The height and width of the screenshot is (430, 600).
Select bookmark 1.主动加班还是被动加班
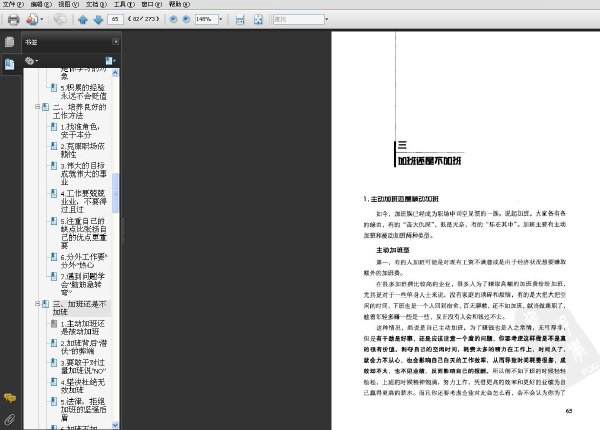coord(82,327)
